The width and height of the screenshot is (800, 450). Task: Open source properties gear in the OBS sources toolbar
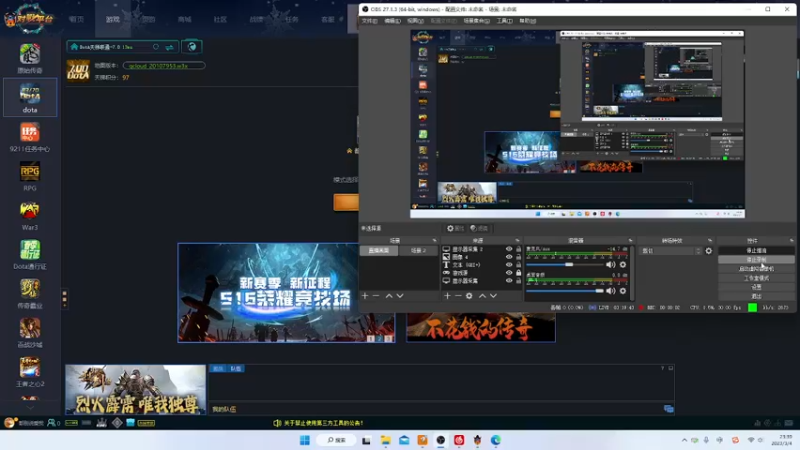tap(469, 295)
